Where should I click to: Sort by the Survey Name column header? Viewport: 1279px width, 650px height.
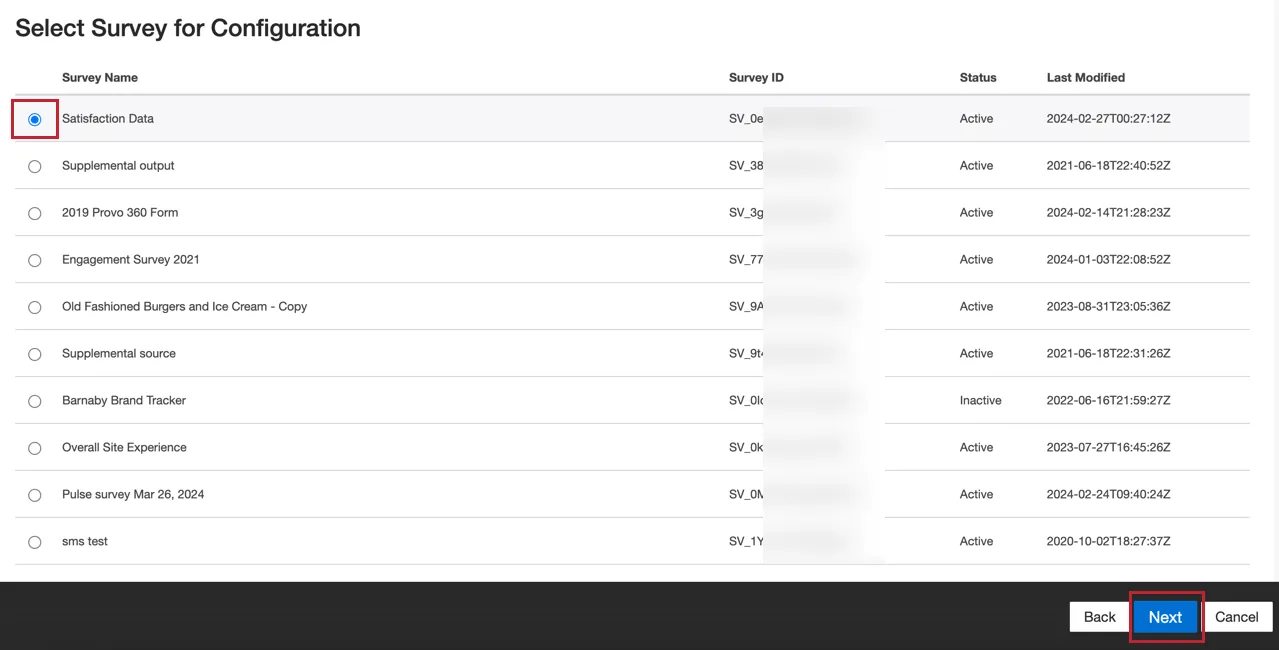[x=97, y=77]
